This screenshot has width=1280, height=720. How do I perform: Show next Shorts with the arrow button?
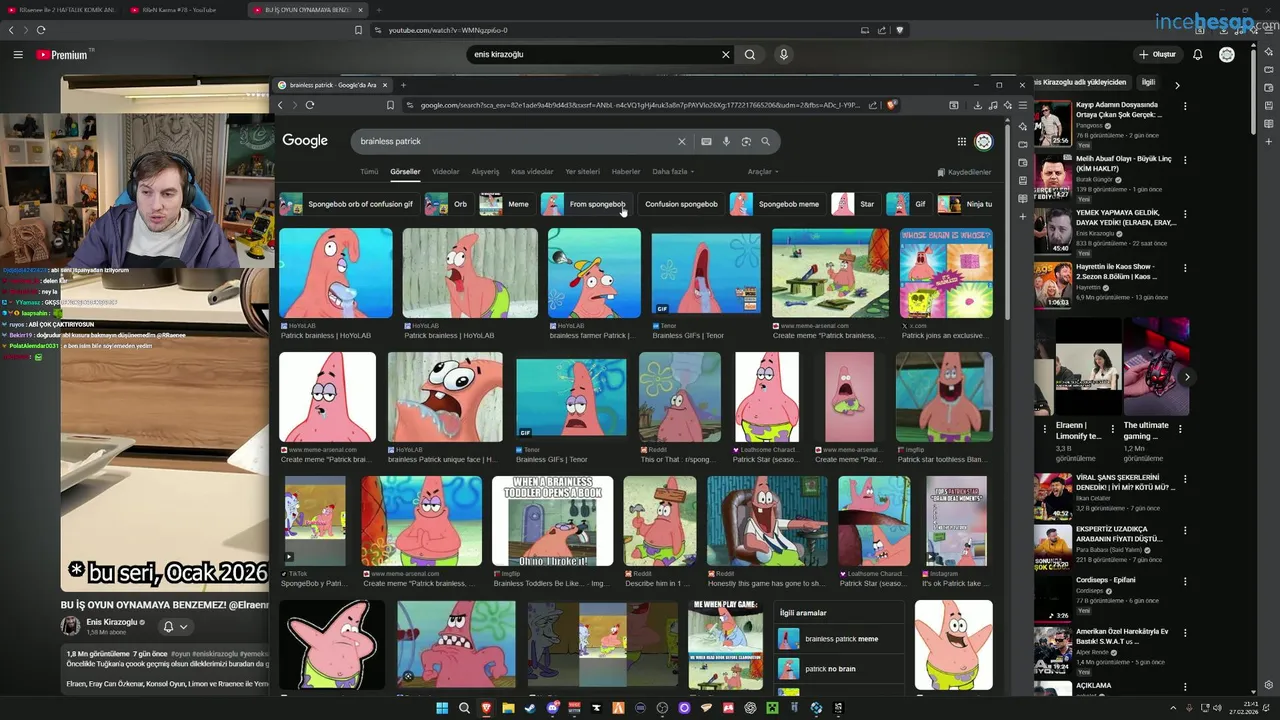tap(1187, 377)
